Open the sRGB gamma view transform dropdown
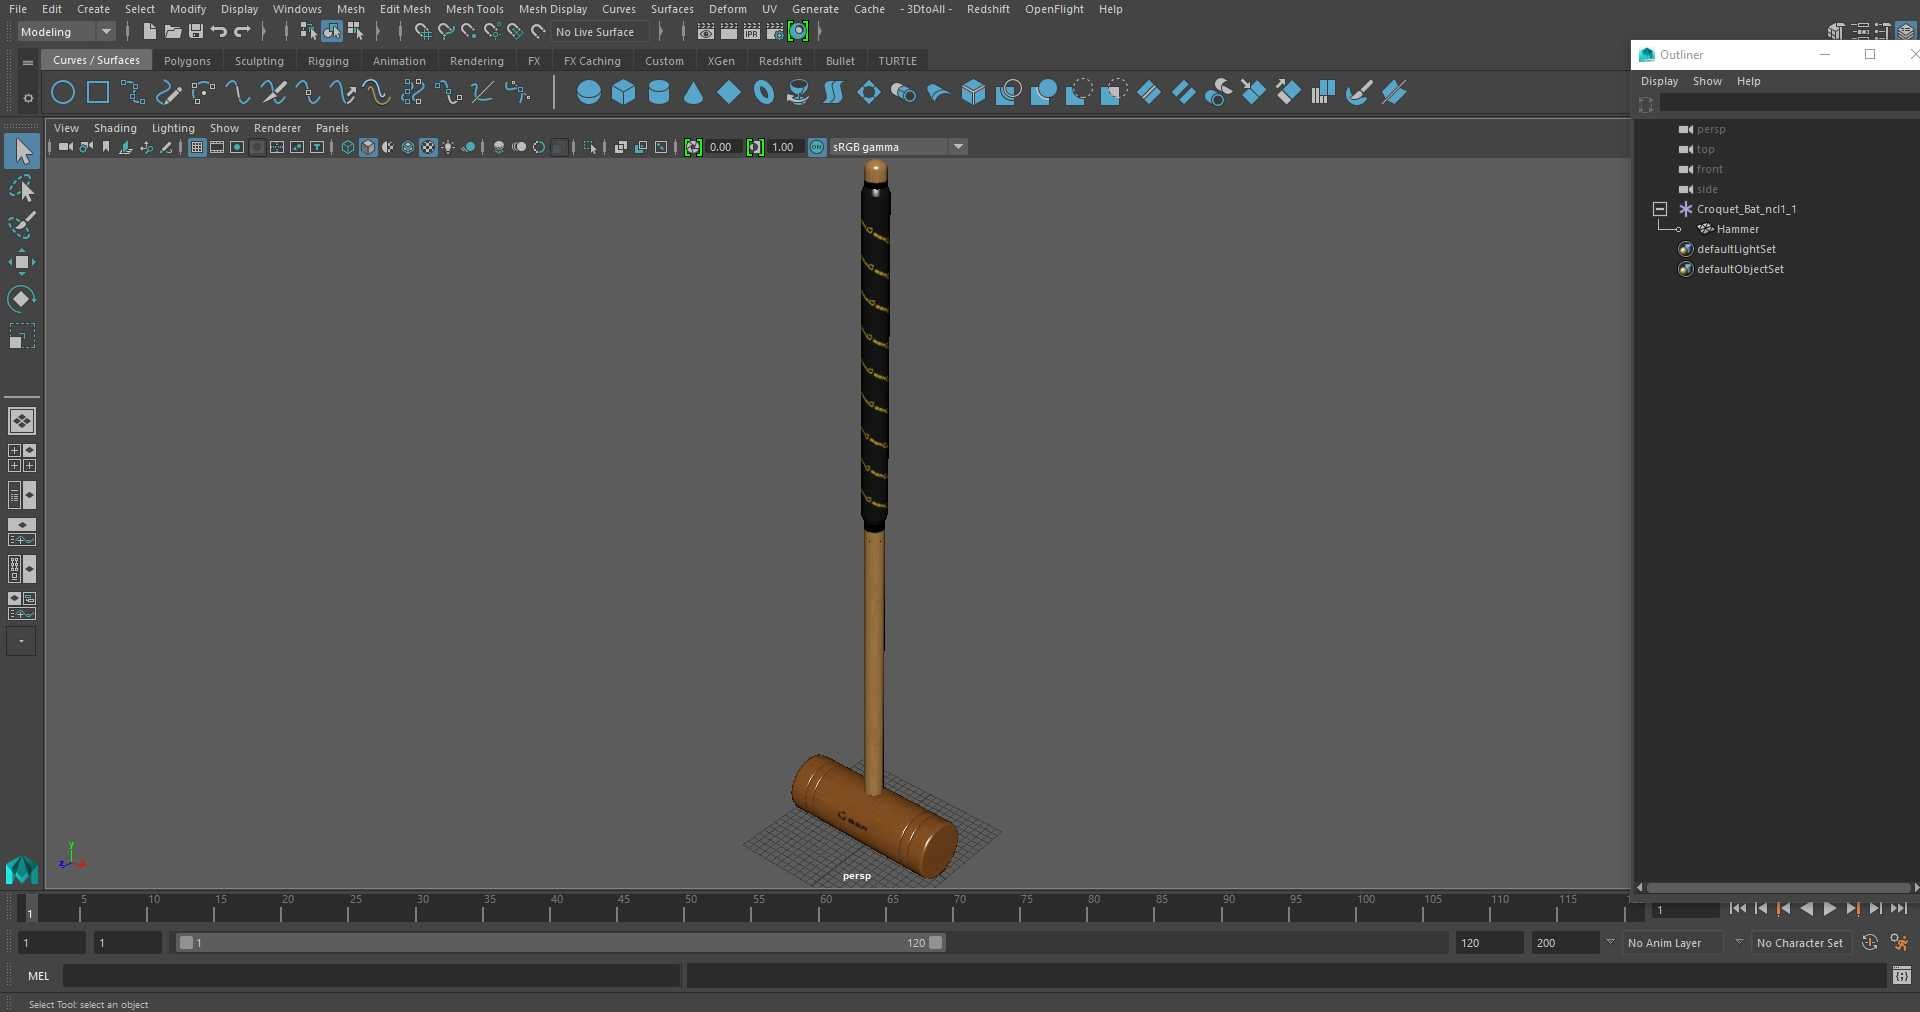 (898, 147)
